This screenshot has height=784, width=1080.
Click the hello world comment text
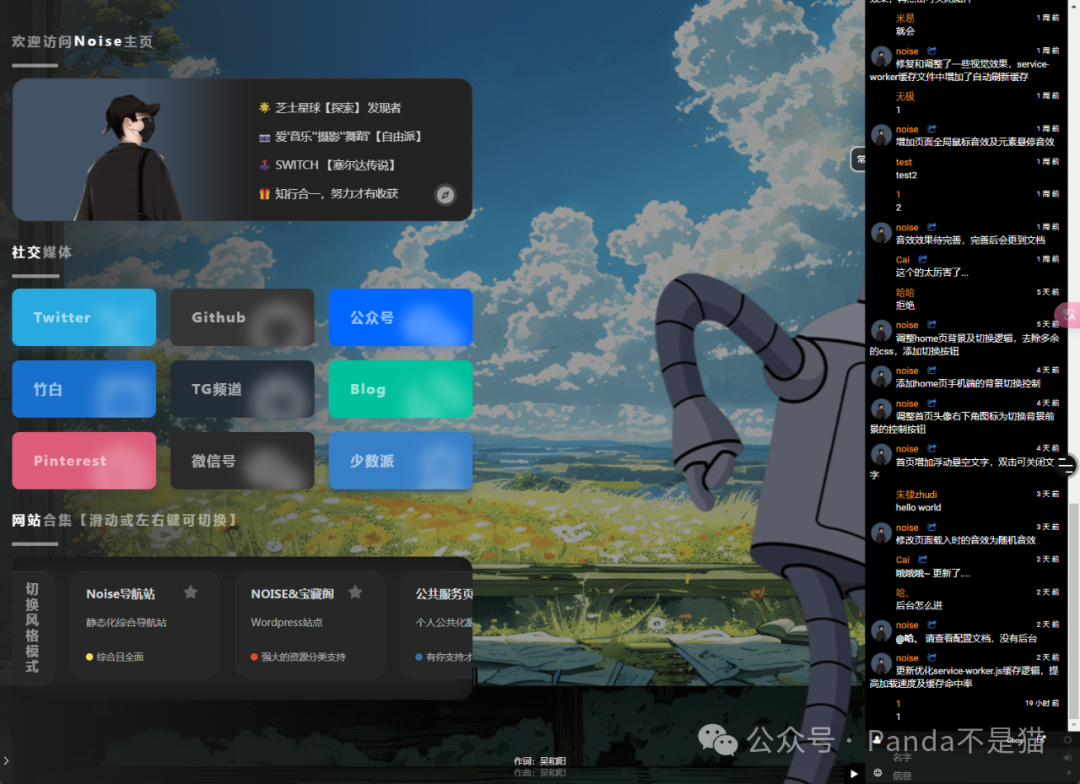pyautogui.click(x=918, y=508)
